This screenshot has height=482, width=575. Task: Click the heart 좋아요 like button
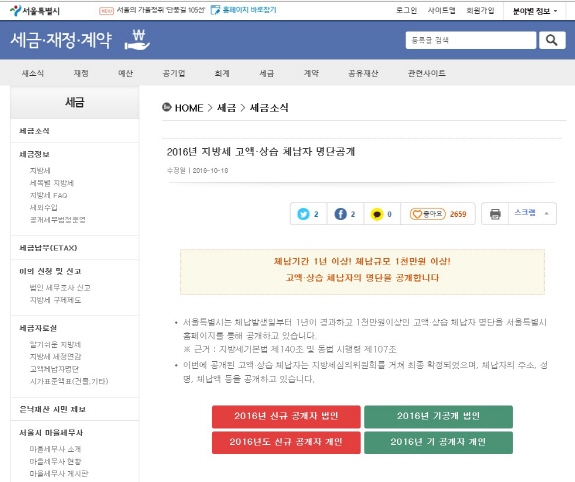click(428, 214)
